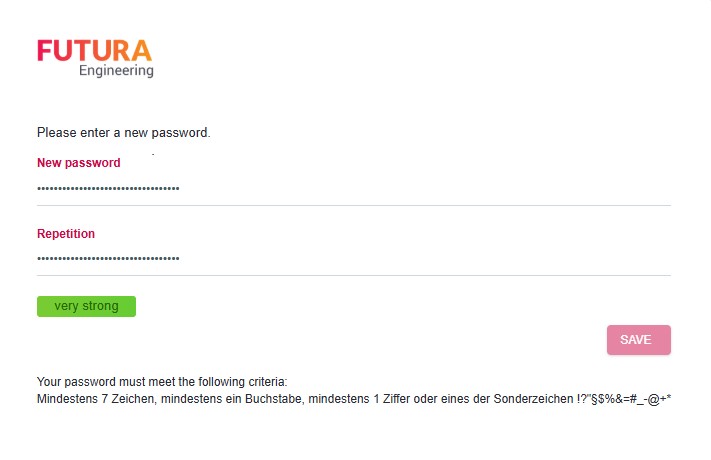Click the special characters list !?"§$%&=#_-@+*

pyautogui.click(x=626, y=399)
